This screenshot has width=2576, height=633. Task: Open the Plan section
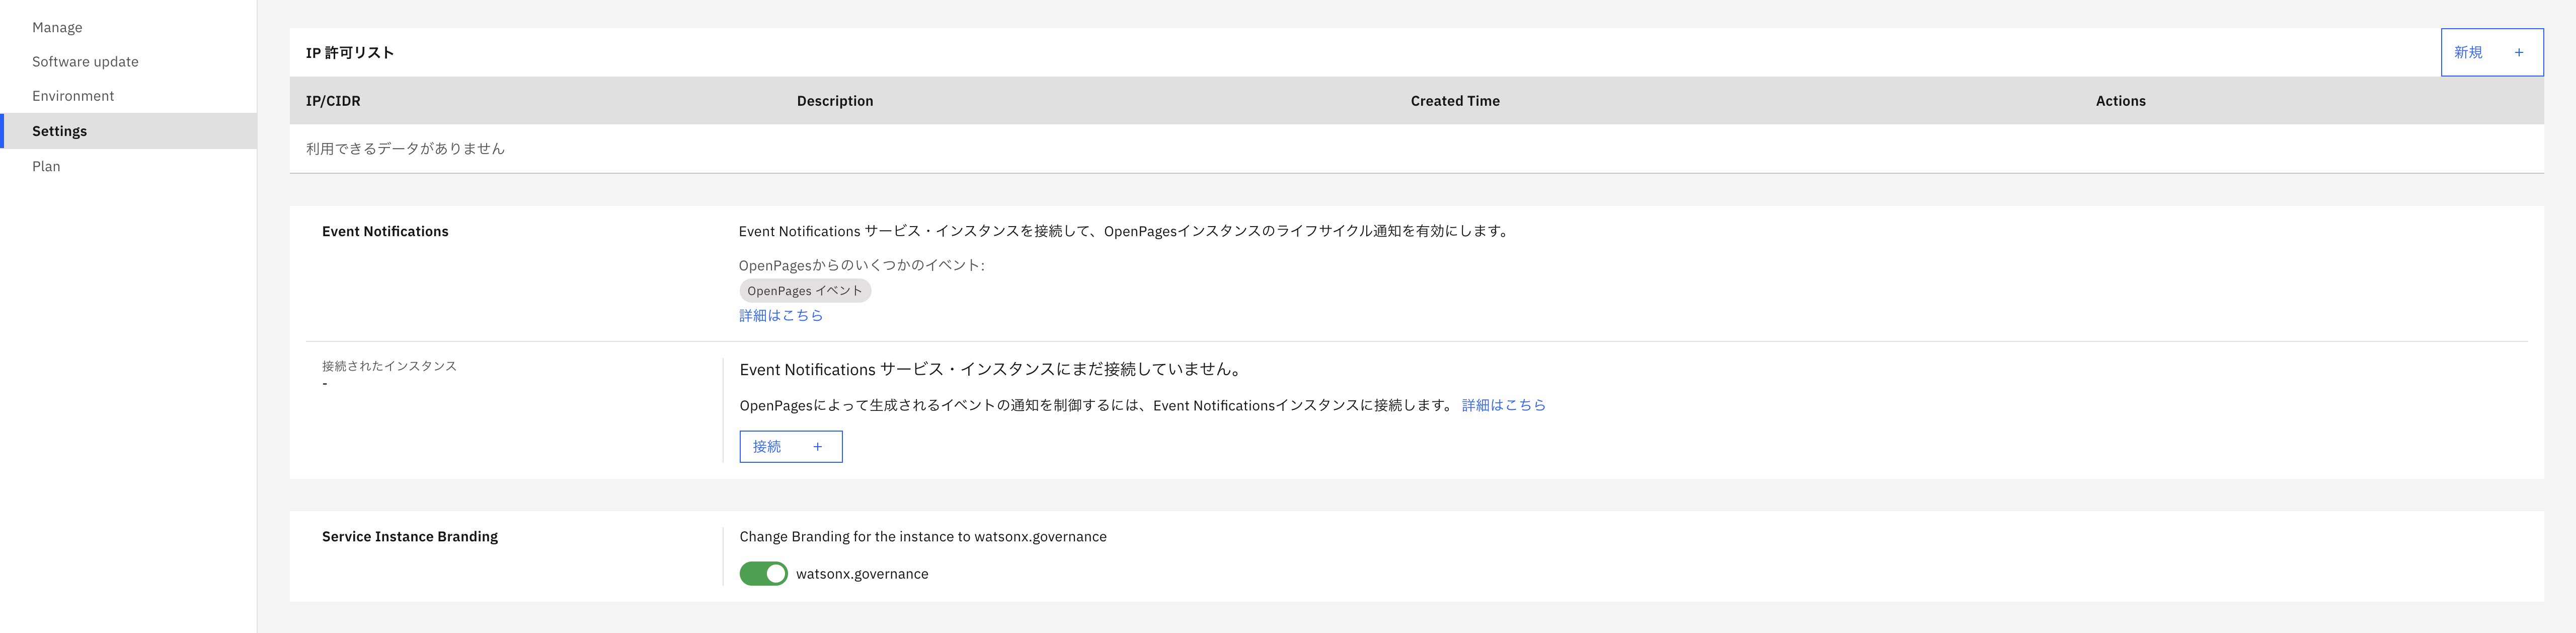click(46, 166)
